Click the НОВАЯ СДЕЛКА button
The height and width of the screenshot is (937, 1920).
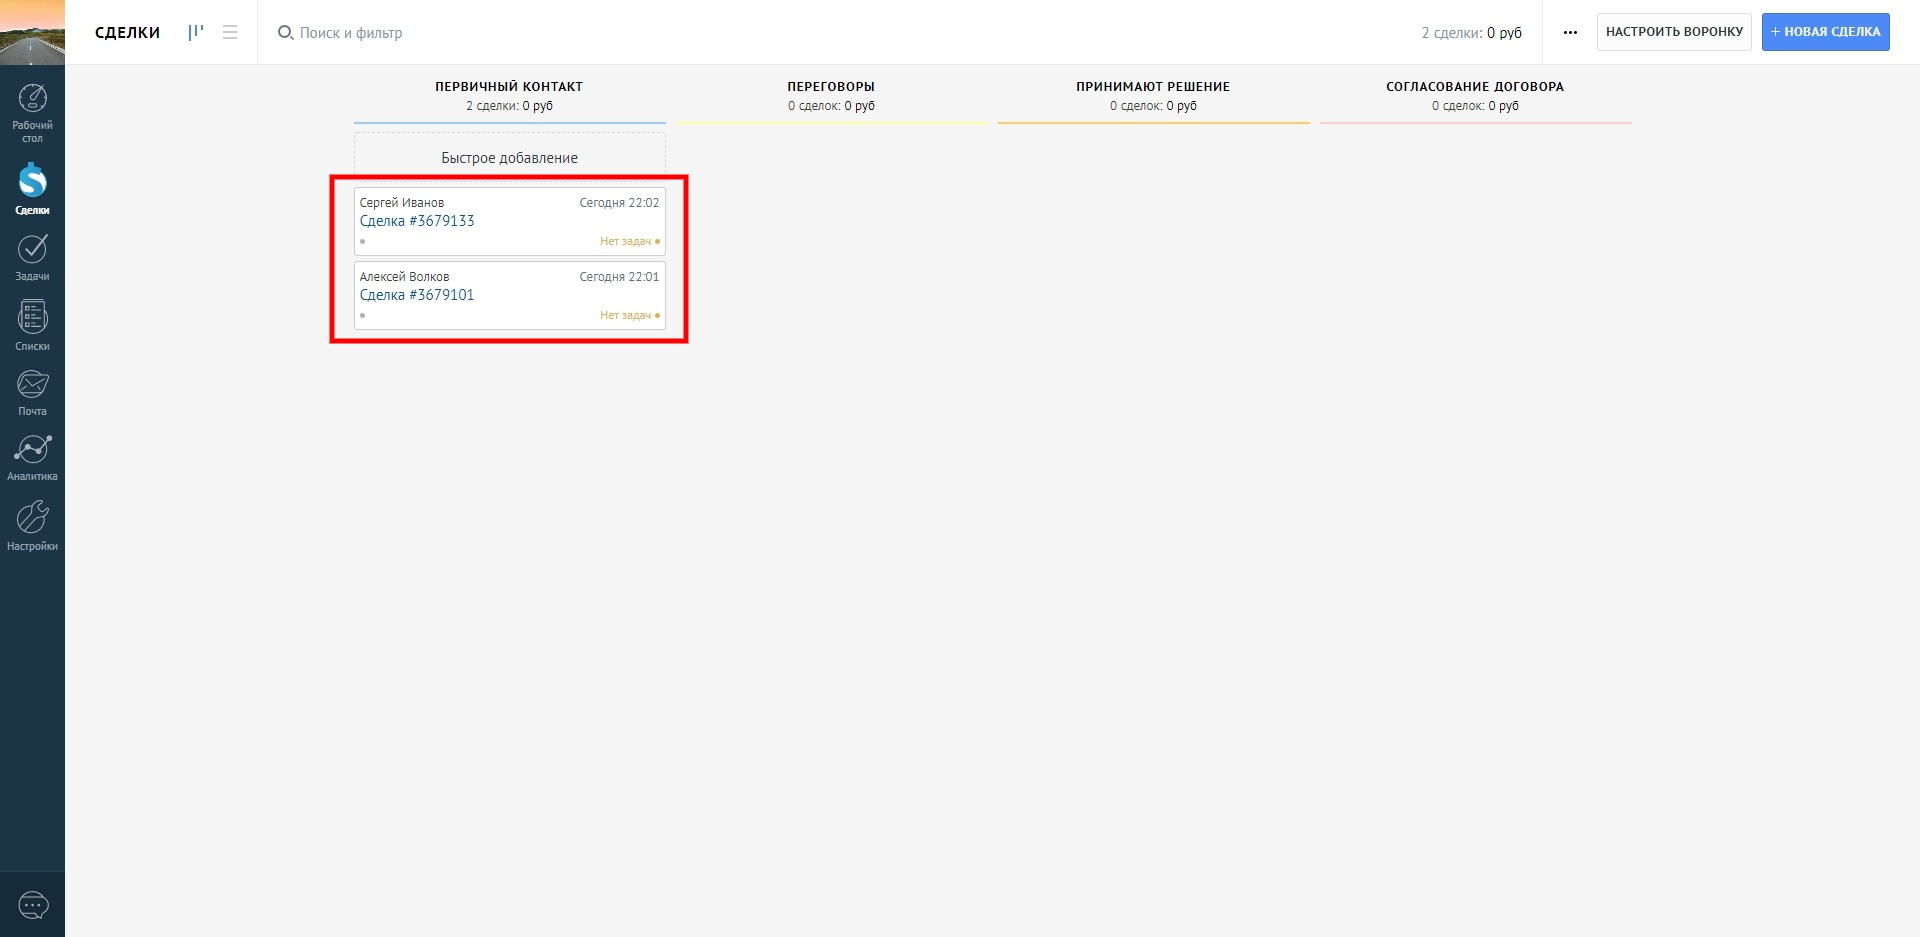click(1825, 32)
